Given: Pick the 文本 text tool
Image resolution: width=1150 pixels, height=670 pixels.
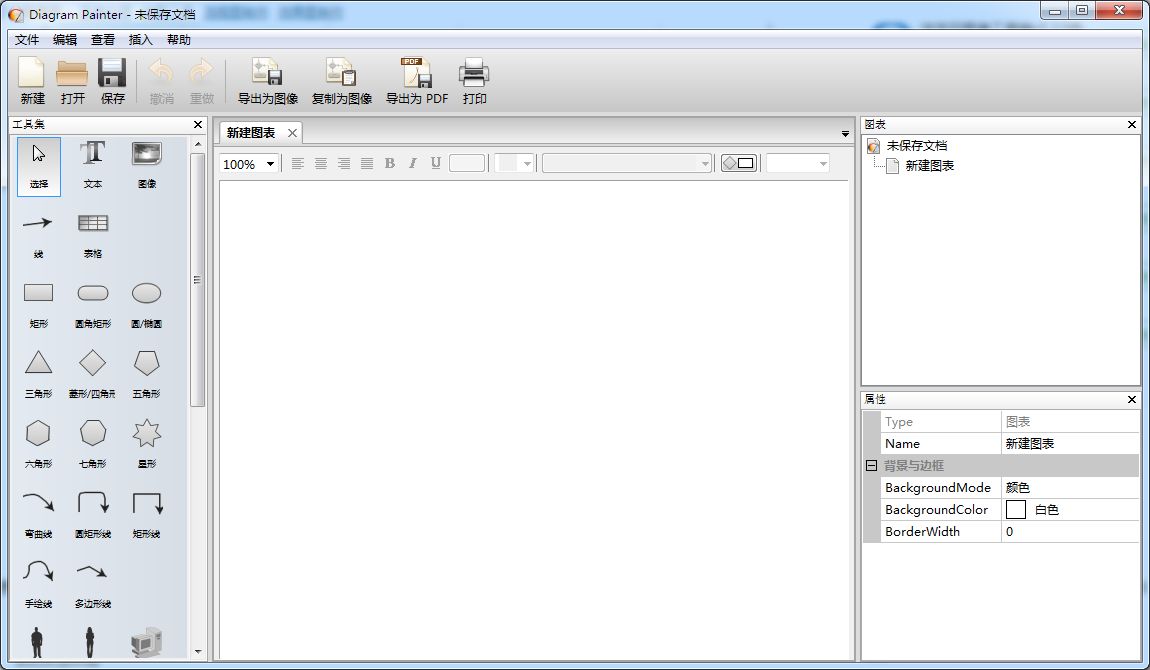Looking at the screenshot, I should coord(92,166).
